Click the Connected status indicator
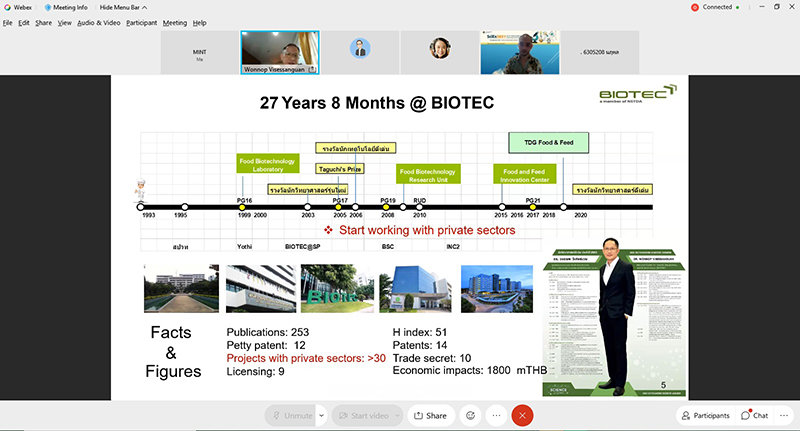The image size is (800, 431). click(712, 7)
